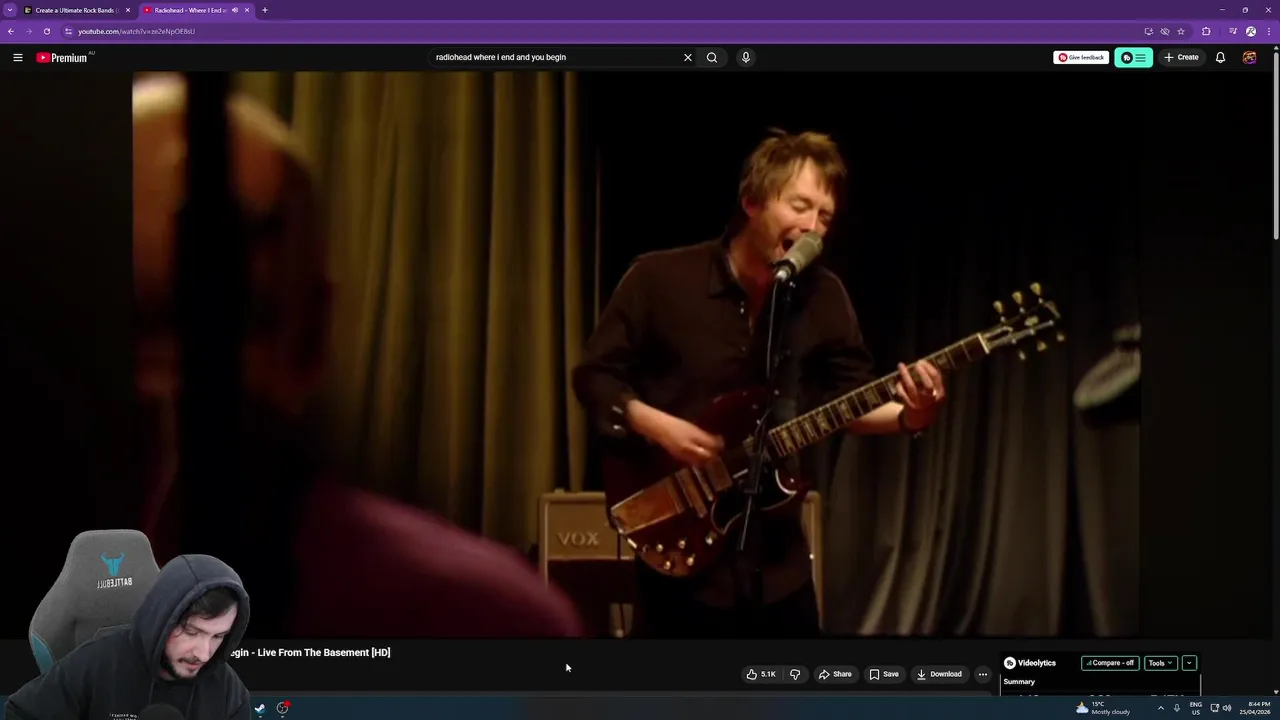Open the browser extensions puzzle icon

coord(1206,31)
